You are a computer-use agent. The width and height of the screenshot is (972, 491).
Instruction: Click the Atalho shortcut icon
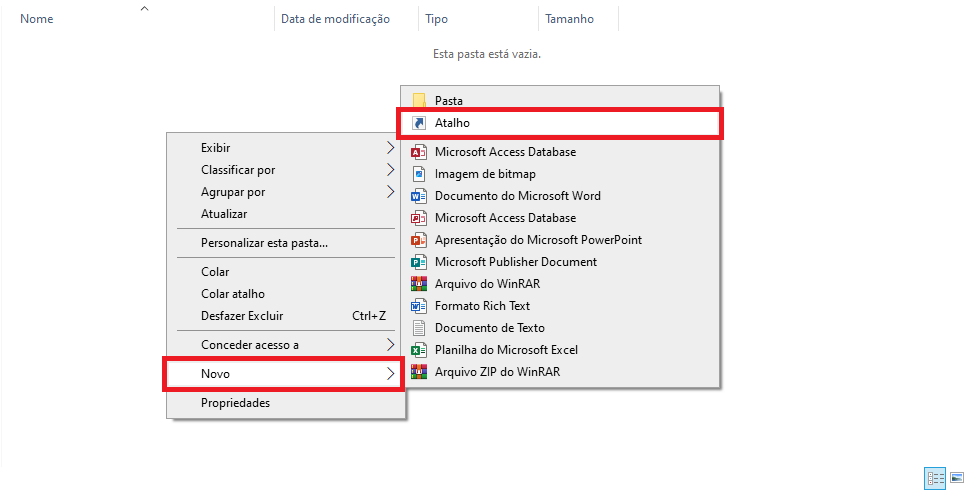[419, 123]
